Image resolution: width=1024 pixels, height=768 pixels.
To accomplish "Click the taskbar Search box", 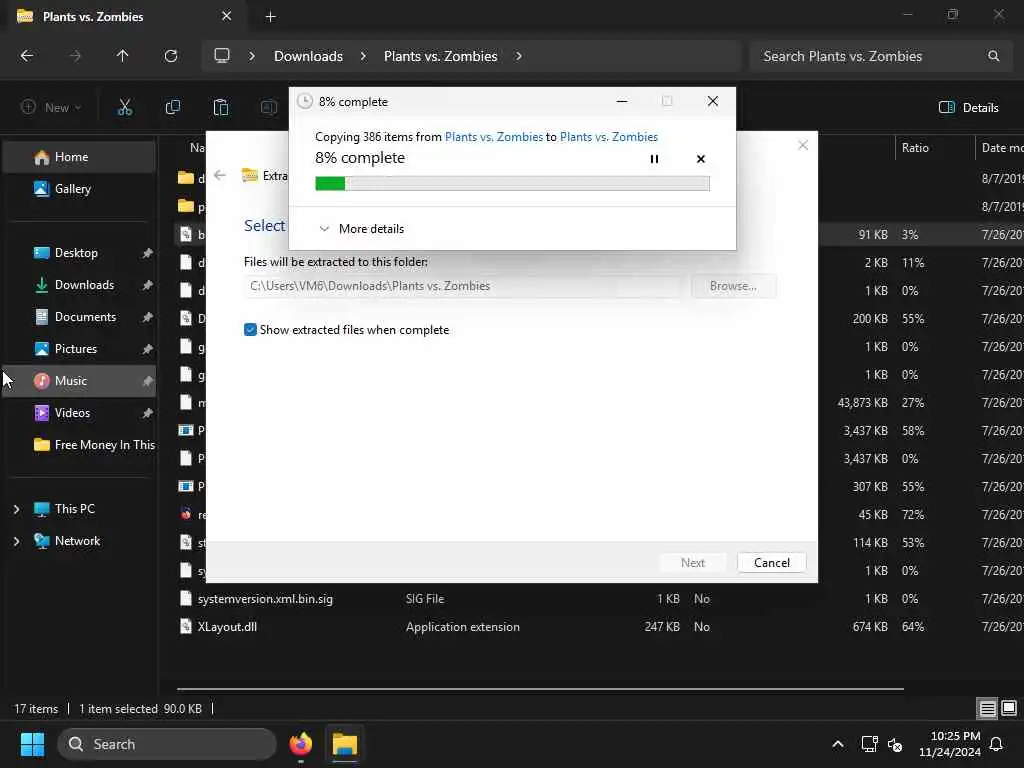I will 167,744.
